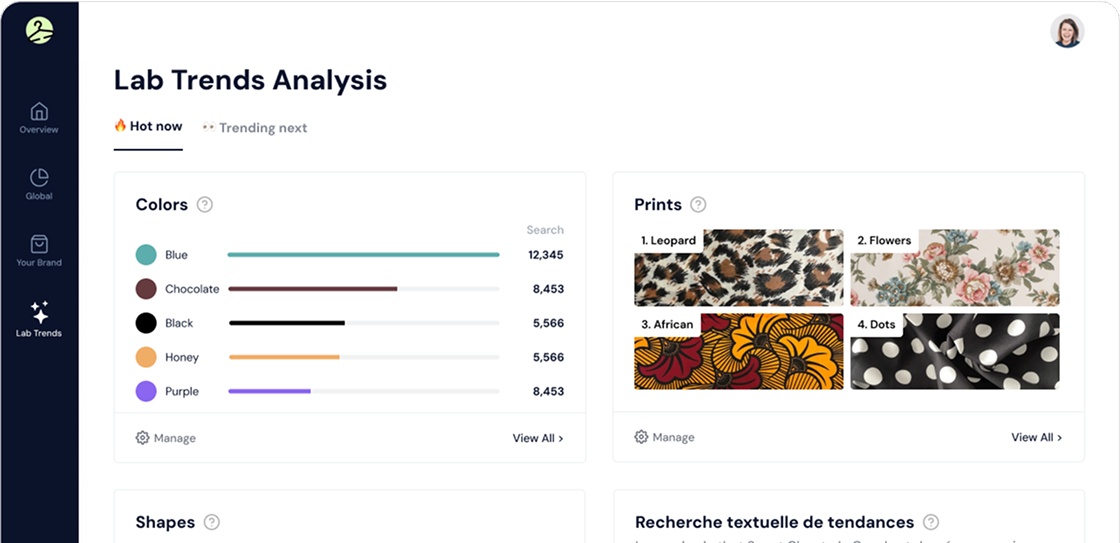Click the Lab Trends Analysis heading

[251, 80]
